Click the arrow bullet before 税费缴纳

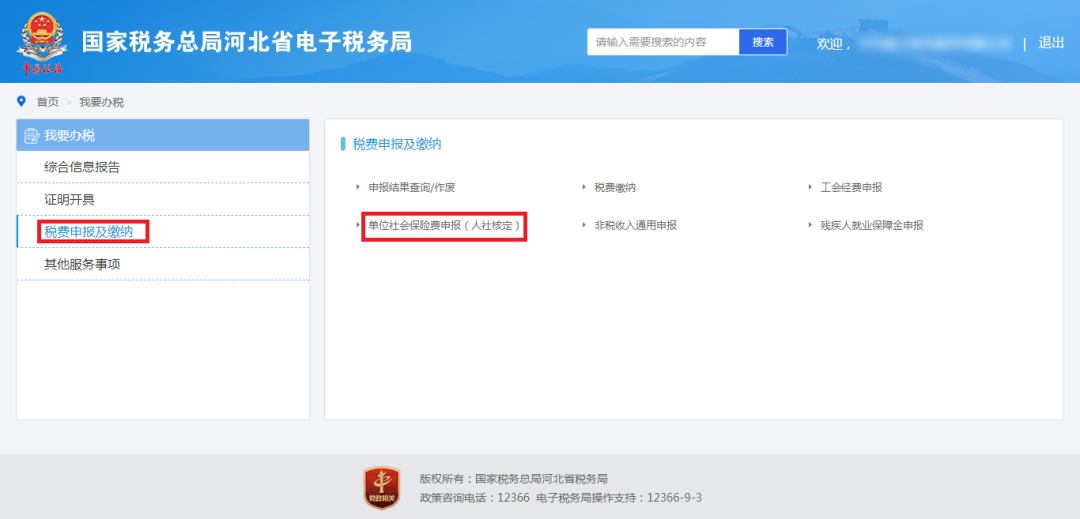584,186
